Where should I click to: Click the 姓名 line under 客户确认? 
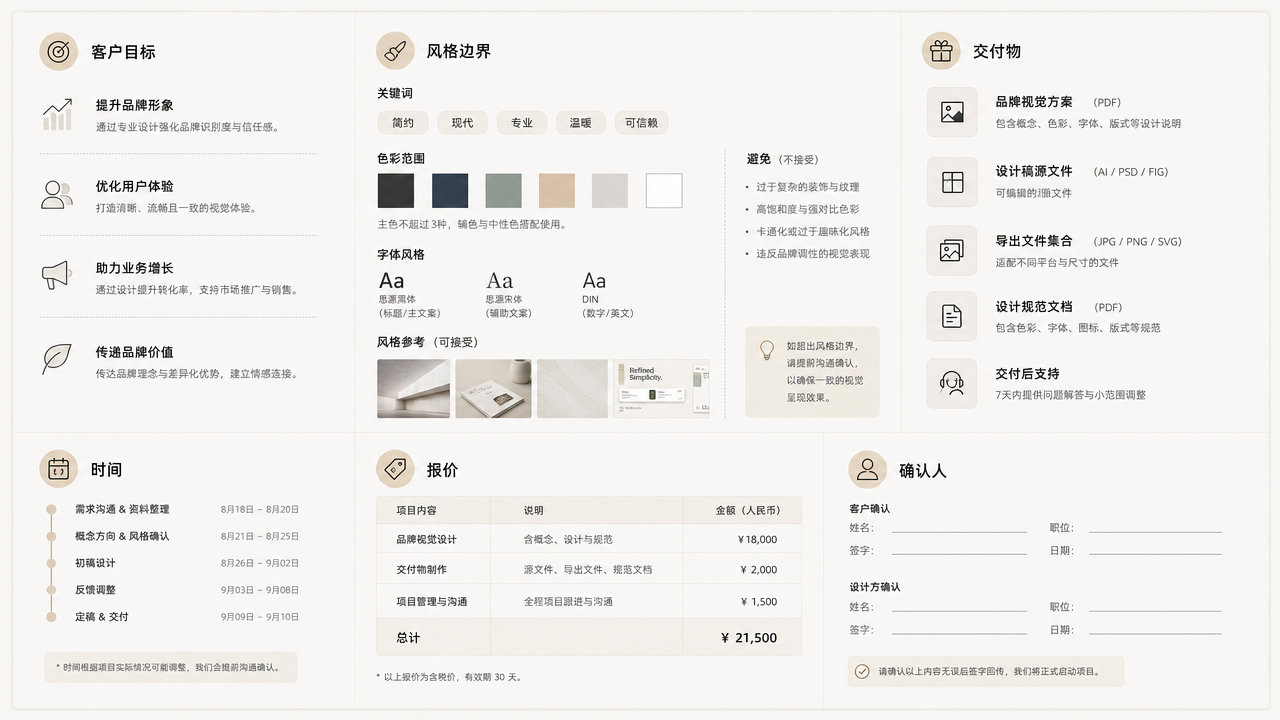959,529
